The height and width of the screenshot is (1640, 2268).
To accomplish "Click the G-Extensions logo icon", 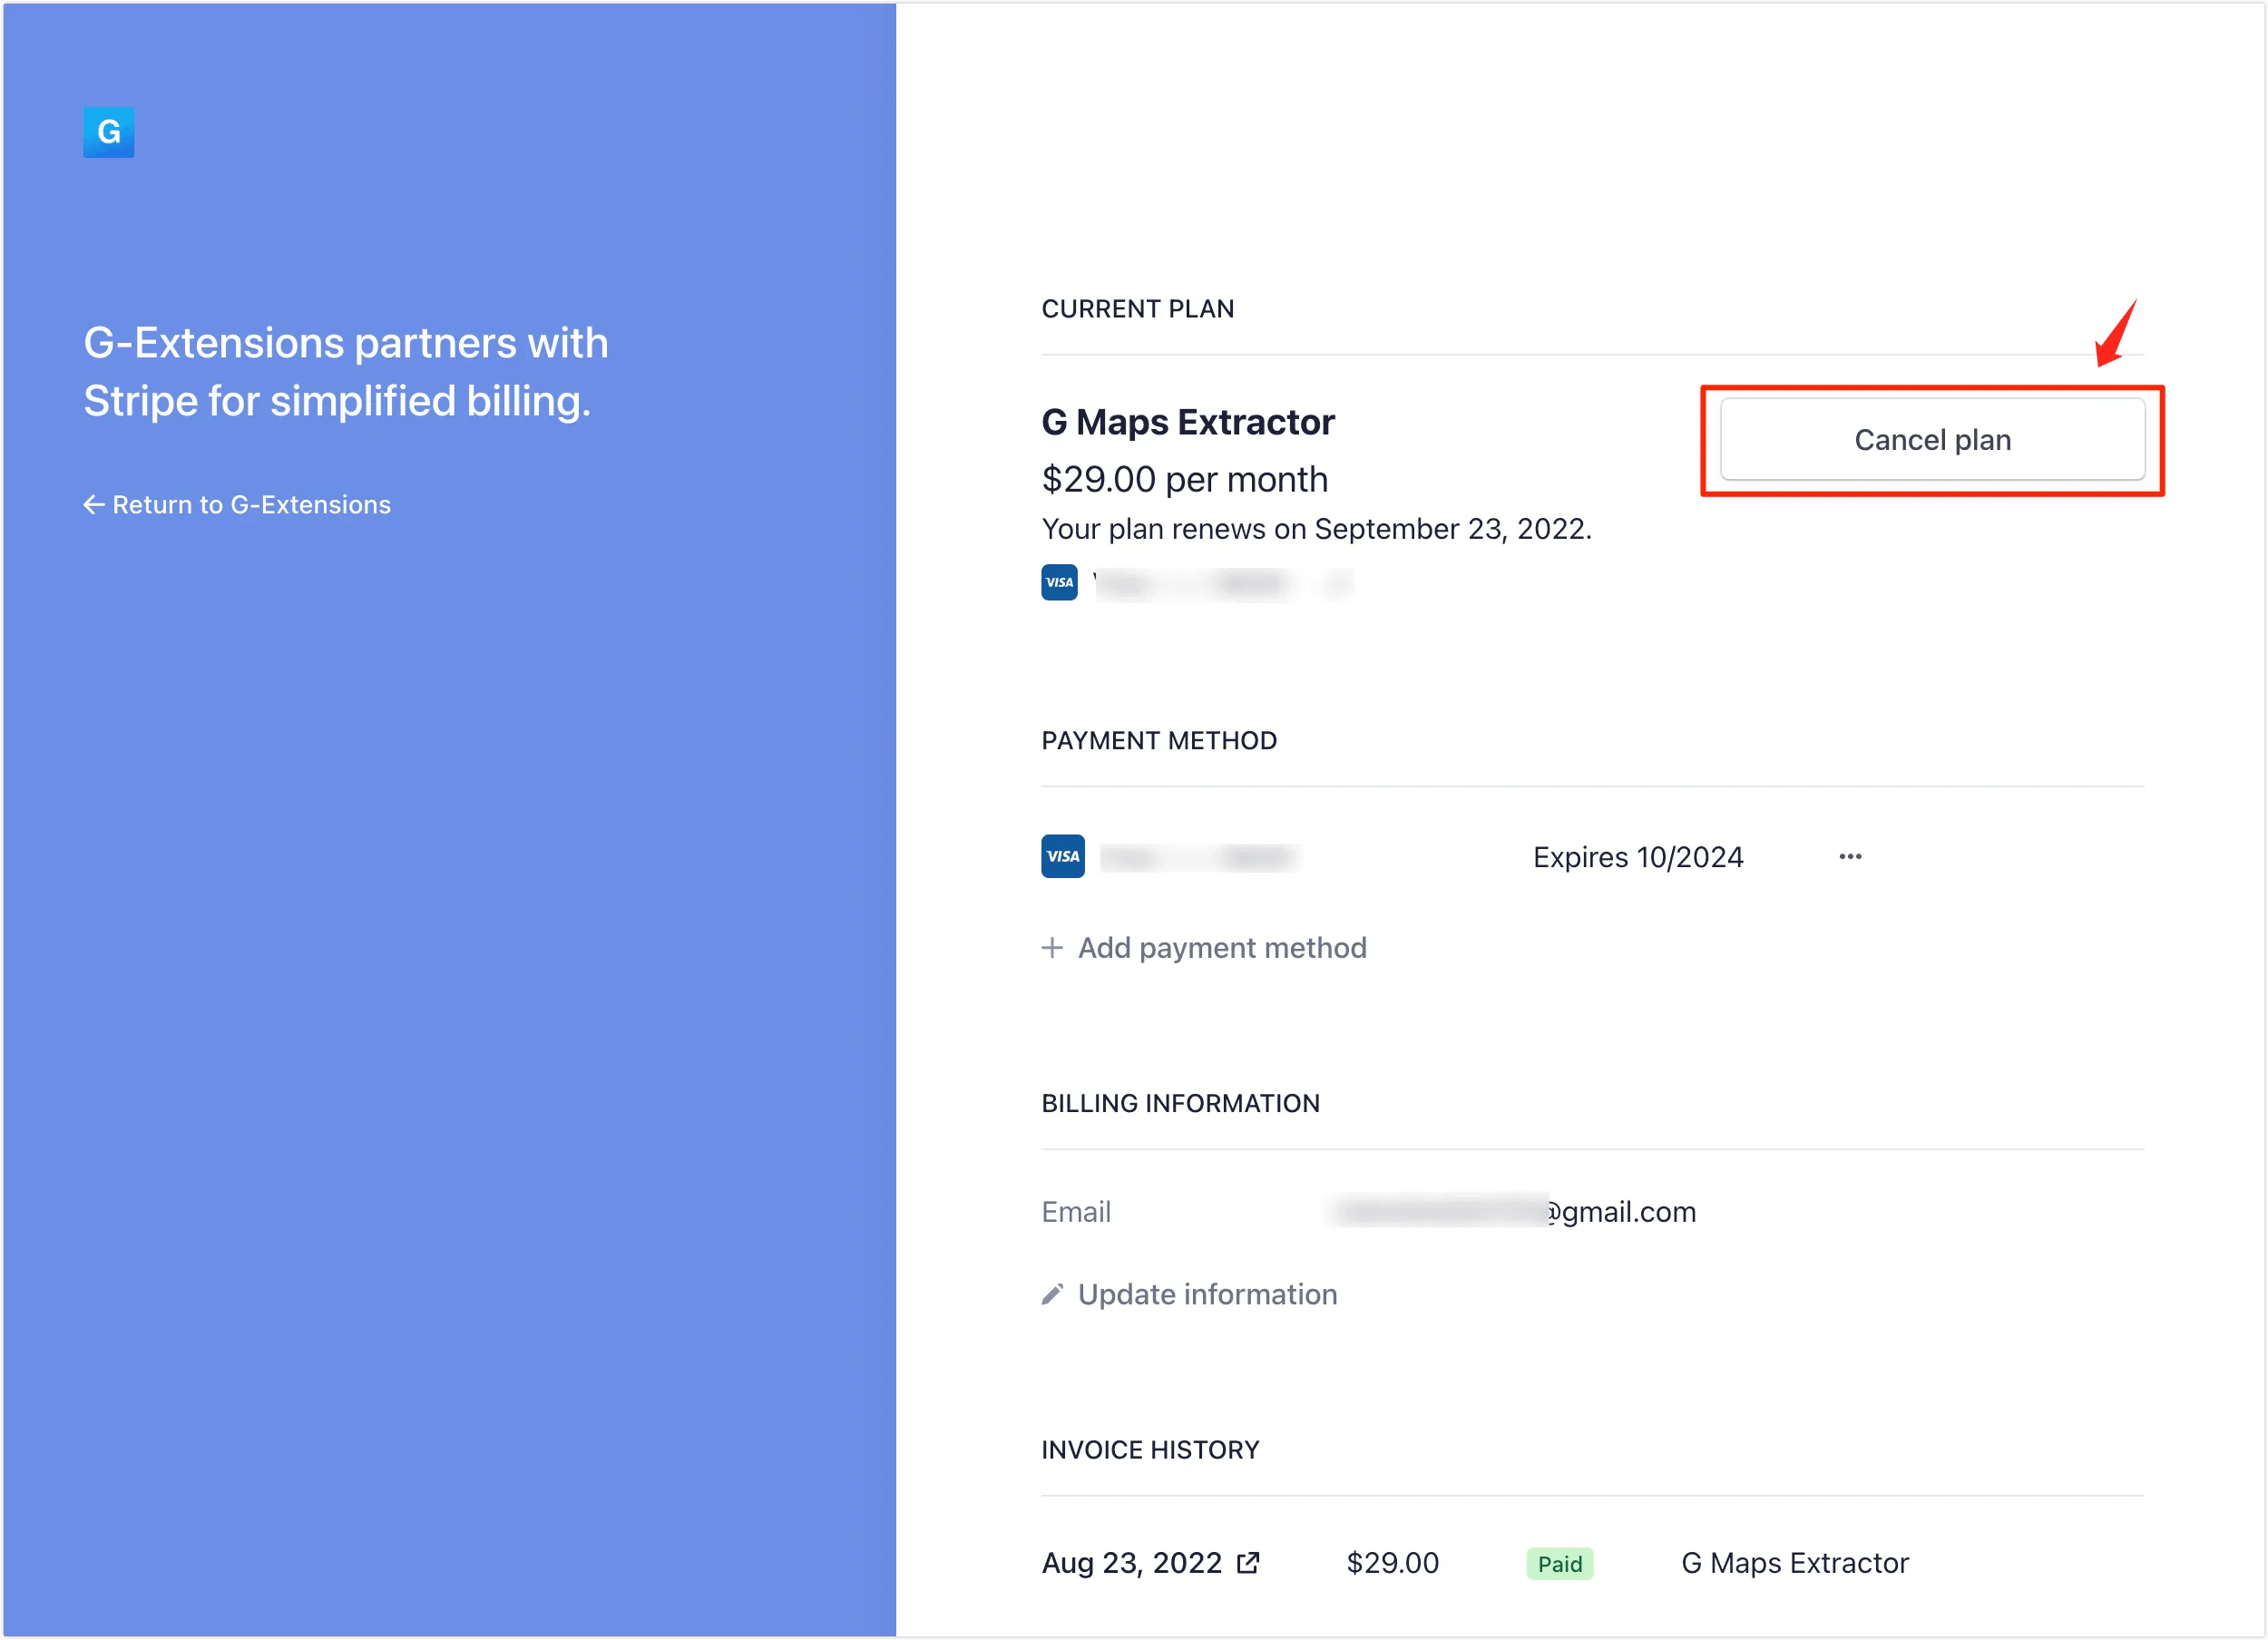I will point(108,132).
